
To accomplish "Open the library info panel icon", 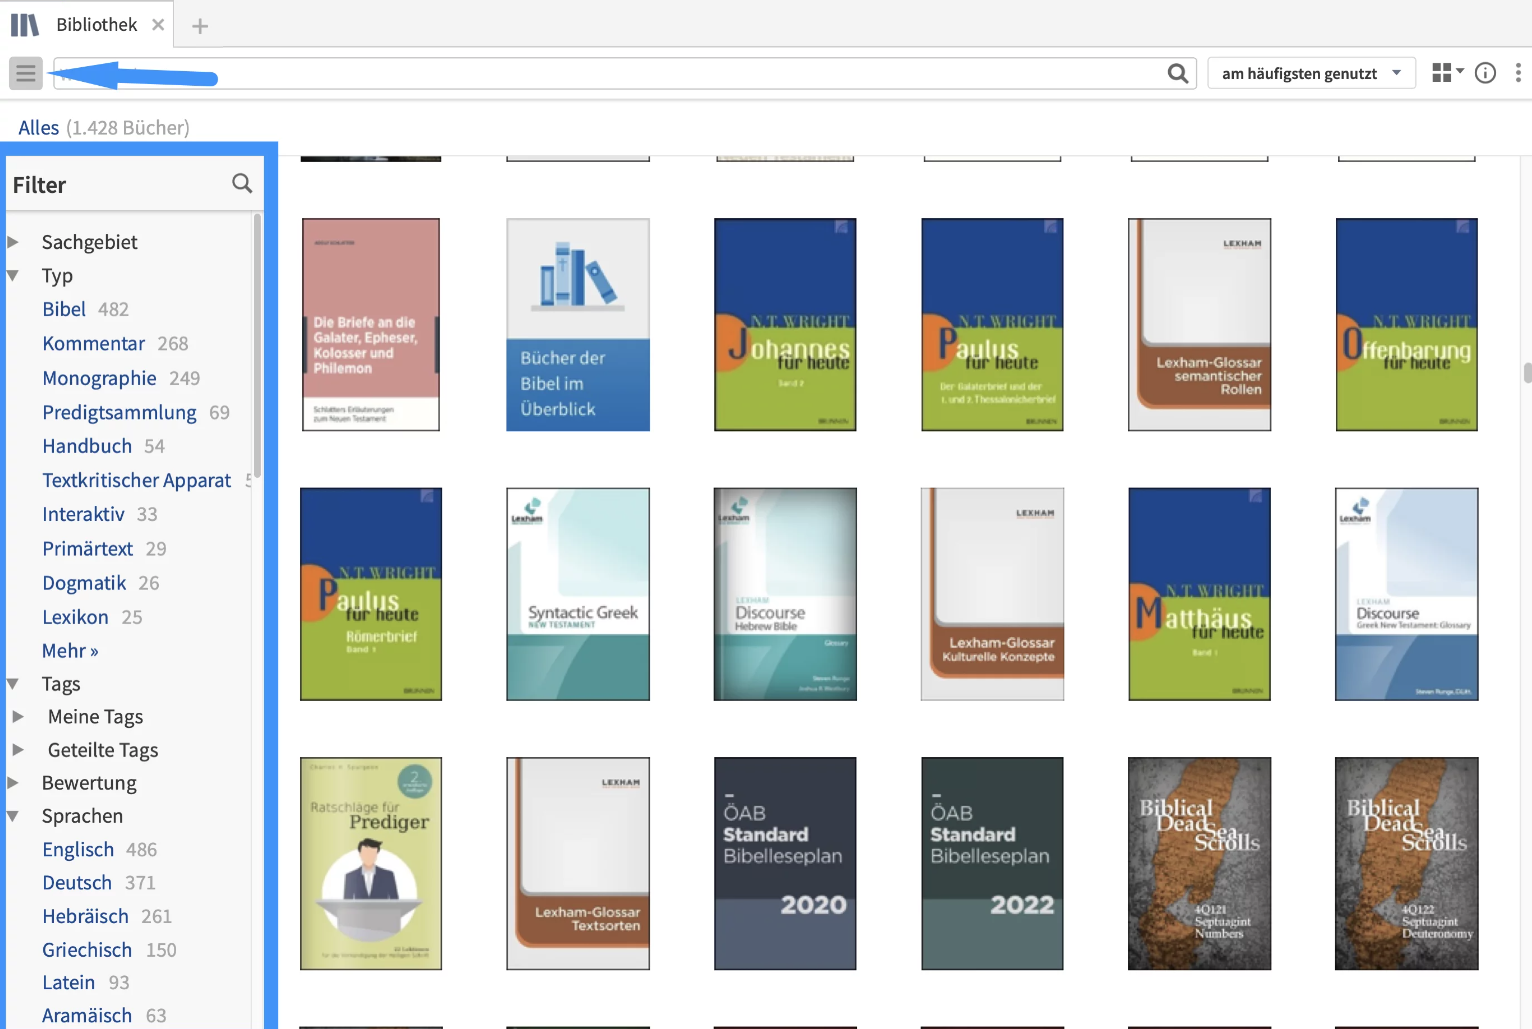I will (x=1486, y=72).
